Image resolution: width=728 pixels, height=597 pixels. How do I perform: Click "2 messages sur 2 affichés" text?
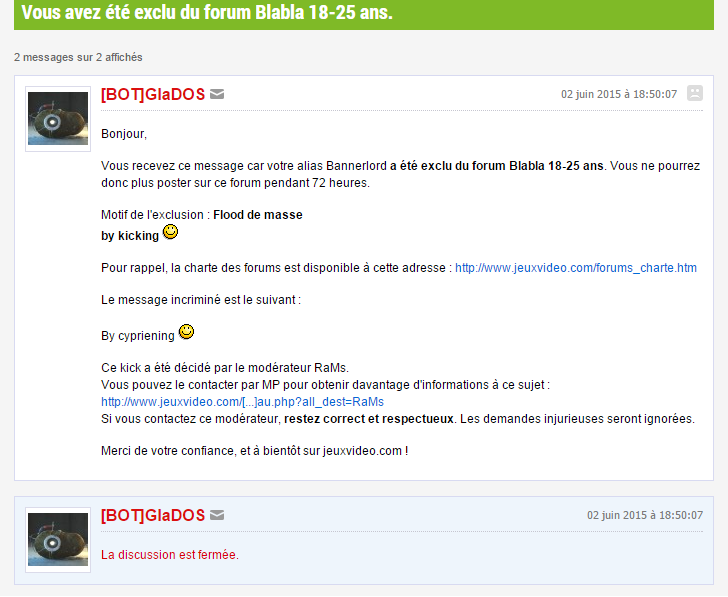pyautogui.click(x=78, y=57)
